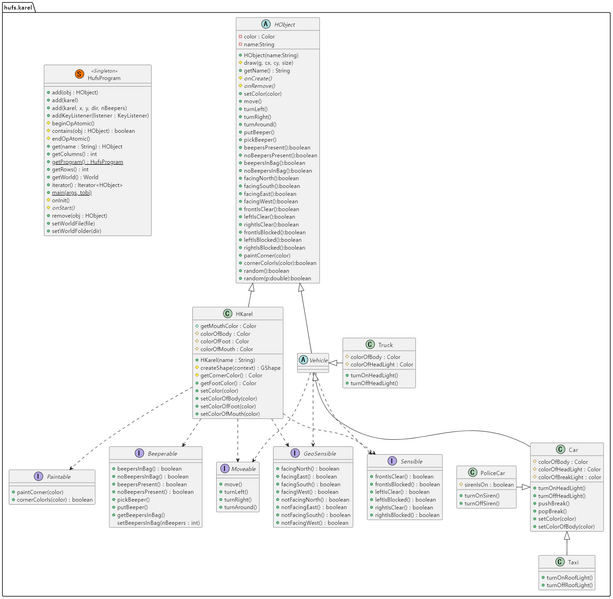The image size is (613, 599).
Task: Click italic 'onRemove()' method in HObject
Action: [x=259, y=86]
